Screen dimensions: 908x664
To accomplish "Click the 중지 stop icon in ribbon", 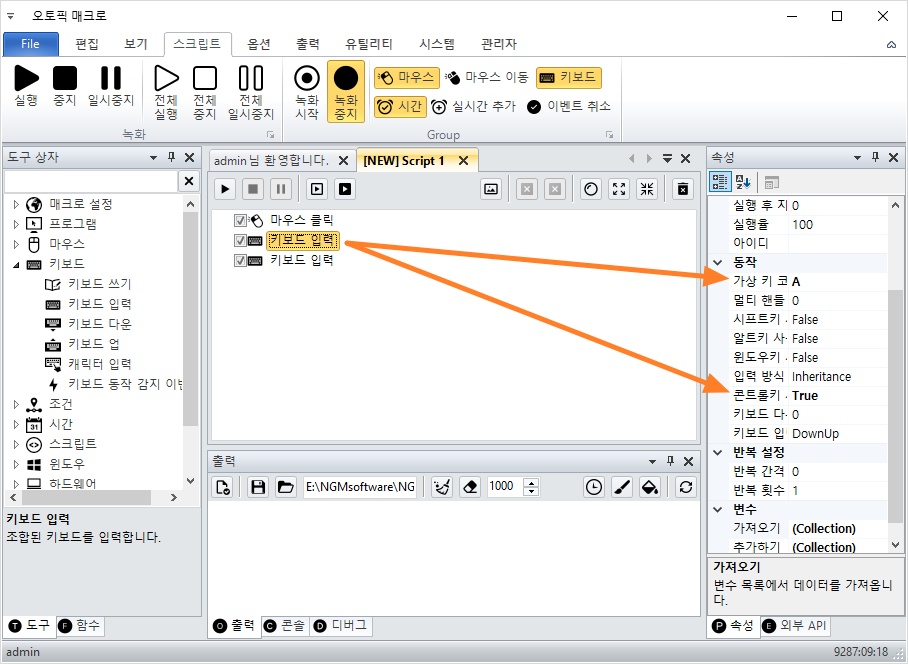I will click(x=65, y=78).
